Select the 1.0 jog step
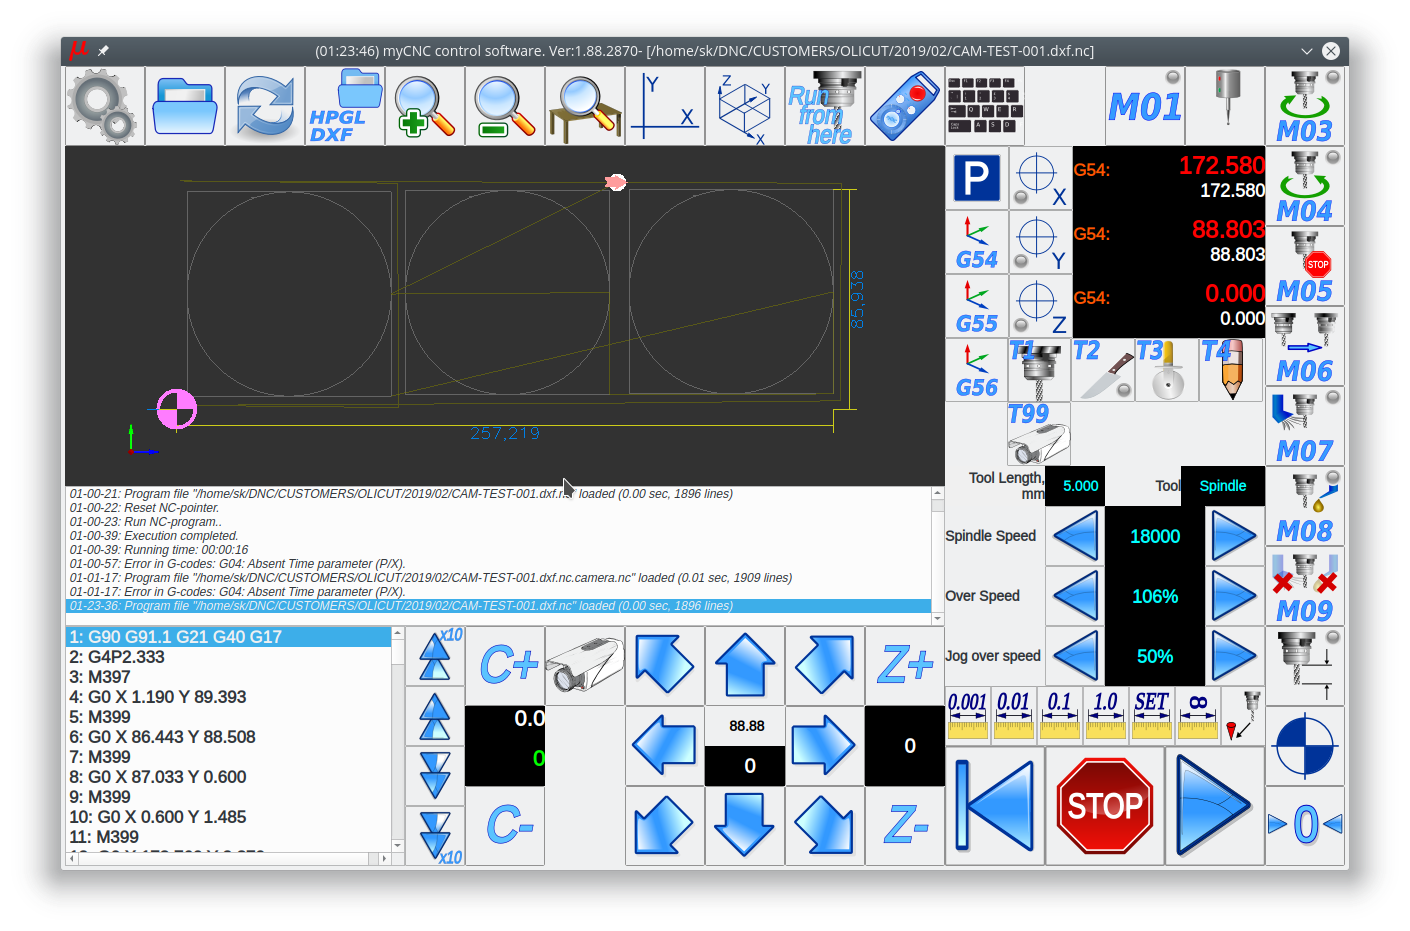This screenshot has width=1410, height=931. (x=1106, y=715)
